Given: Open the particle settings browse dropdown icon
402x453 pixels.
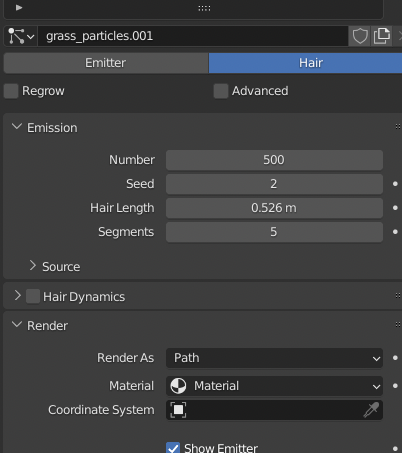Looking at the screenshot, I should (x=21, y=36).
